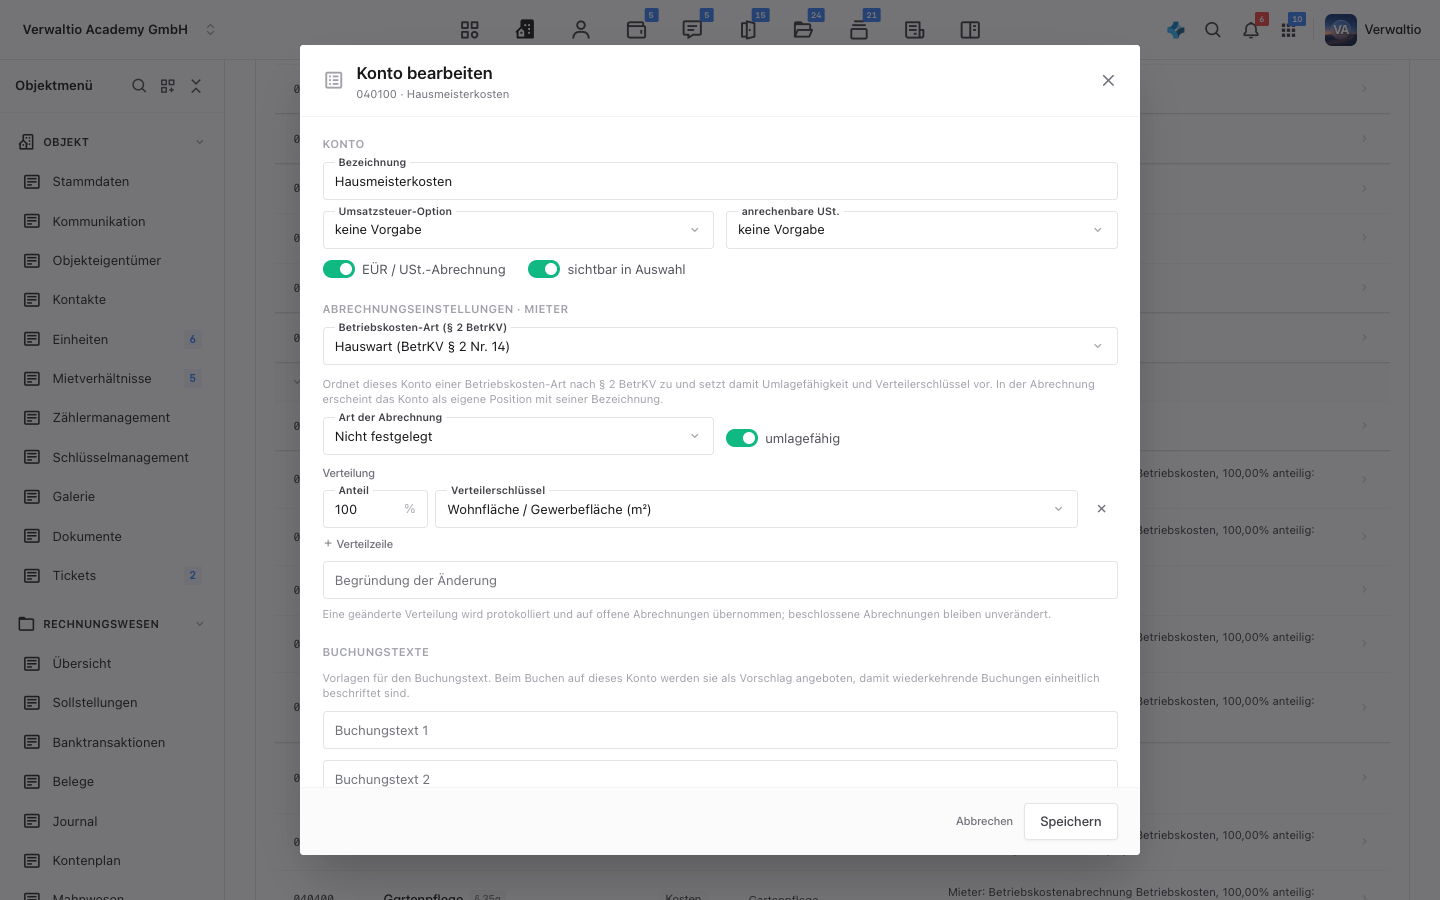The image size is (1440, 900).
Task: Open the folder icon with badge 24
Action: [x=803, y=30]
